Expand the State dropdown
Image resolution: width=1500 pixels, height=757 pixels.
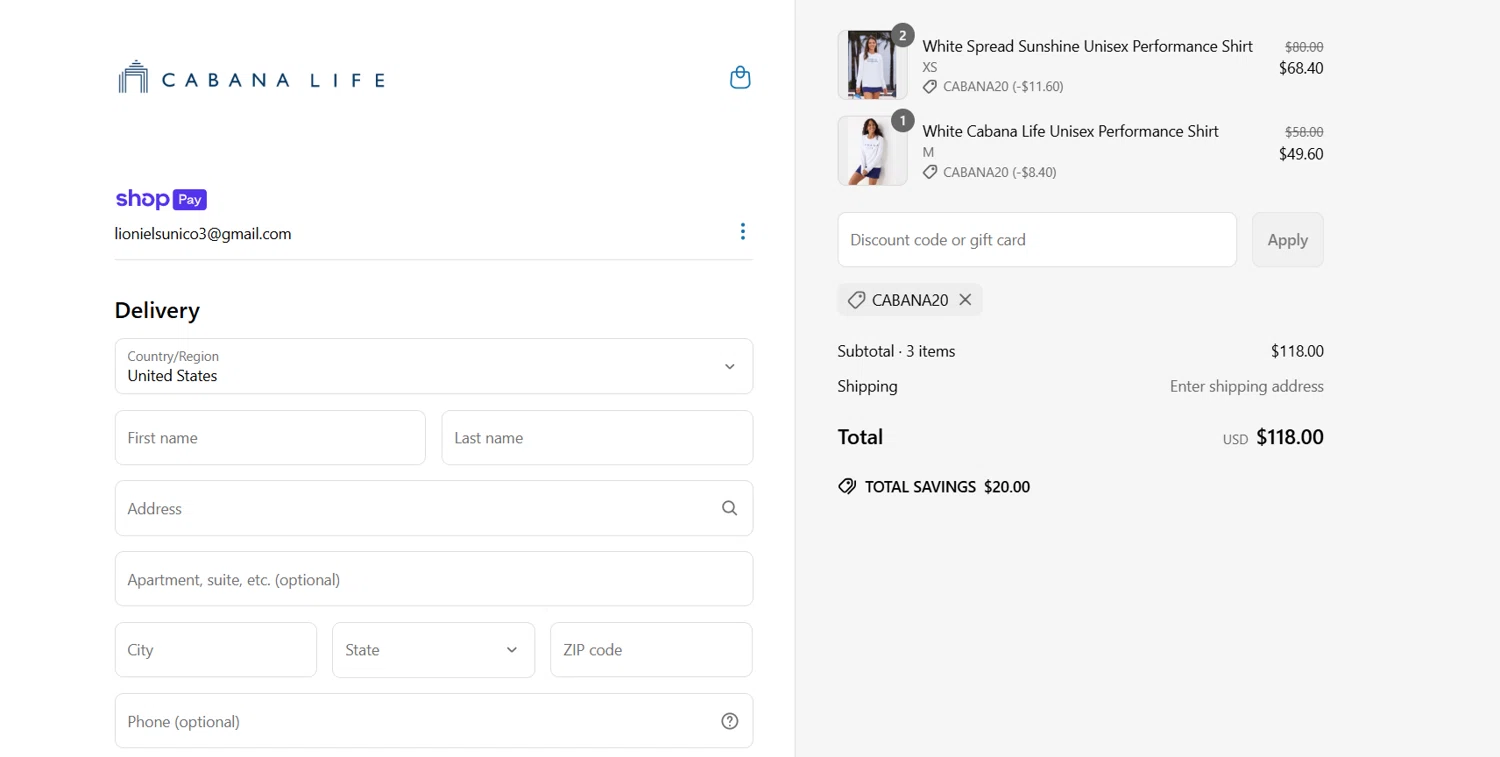pos(433,650)
